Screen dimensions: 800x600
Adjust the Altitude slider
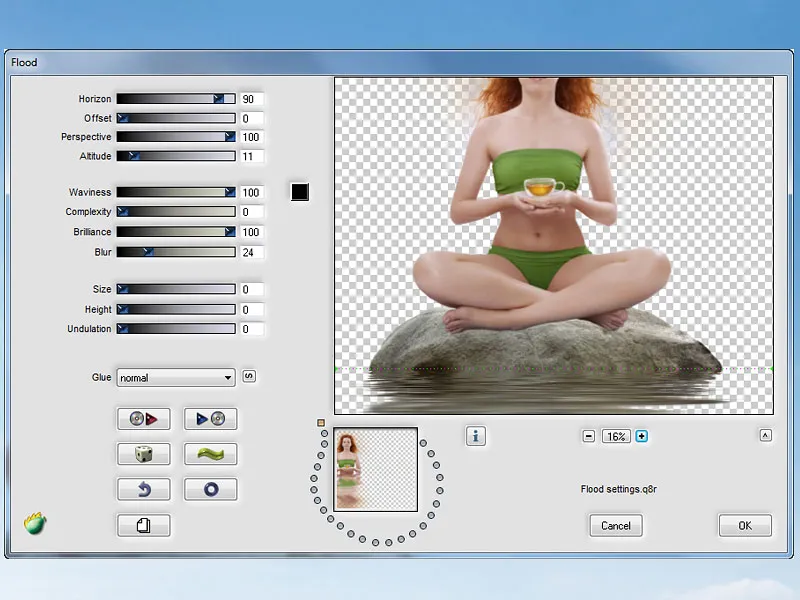176,156
